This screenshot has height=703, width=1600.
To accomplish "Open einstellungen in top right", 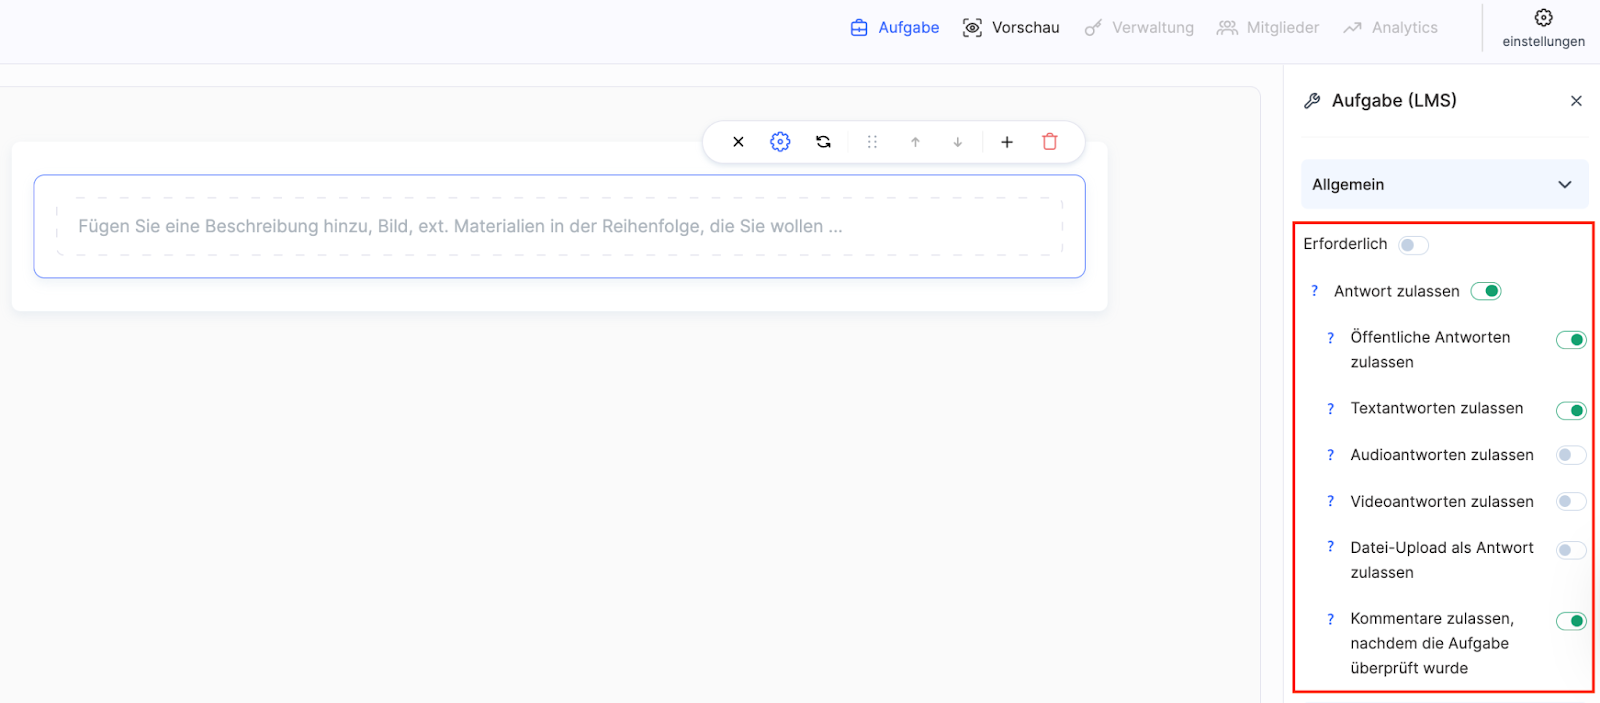I will pos(1543,27).
